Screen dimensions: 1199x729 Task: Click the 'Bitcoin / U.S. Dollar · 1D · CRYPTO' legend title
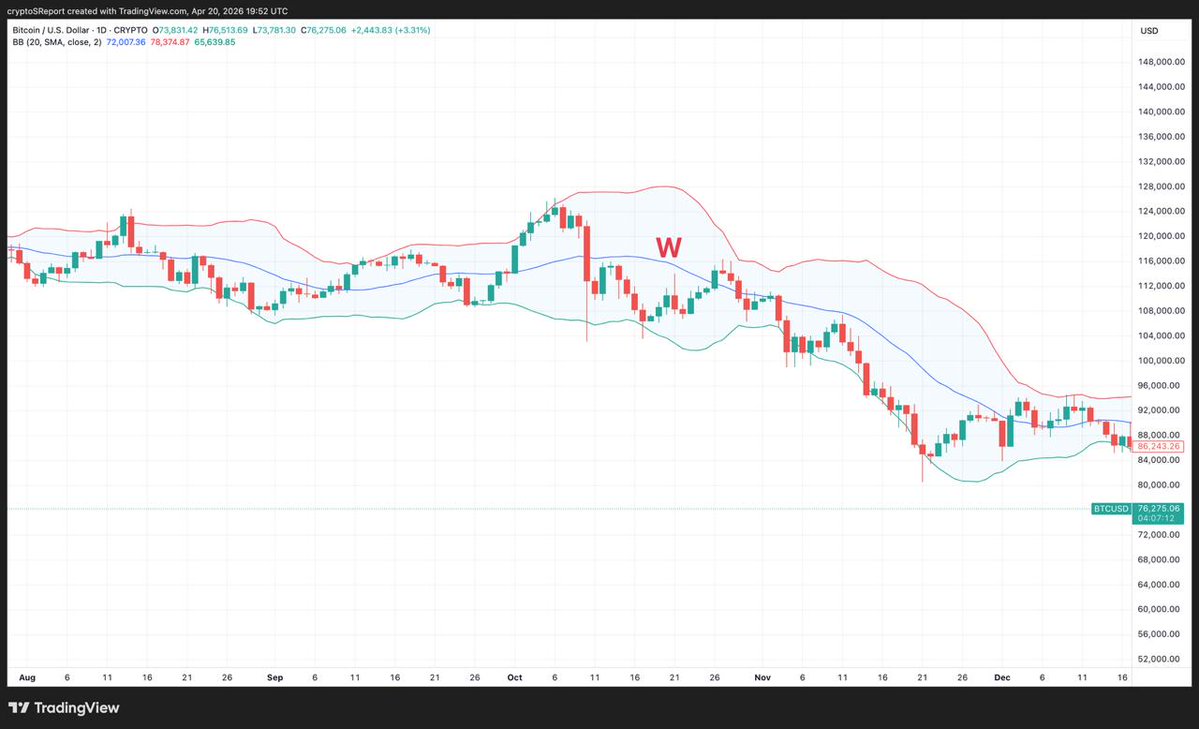click(80, 31)
